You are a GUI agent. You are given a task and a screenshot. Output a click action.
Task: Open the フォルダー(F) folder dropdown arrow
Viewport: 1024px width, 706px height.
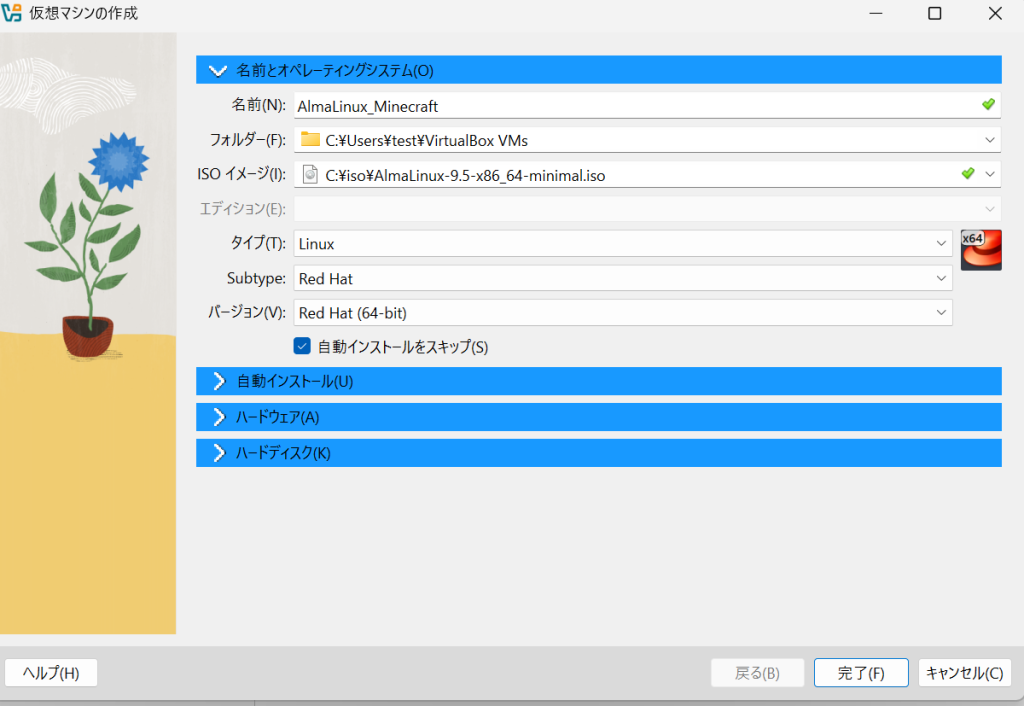pyautogui.click(x=990, y=140)
